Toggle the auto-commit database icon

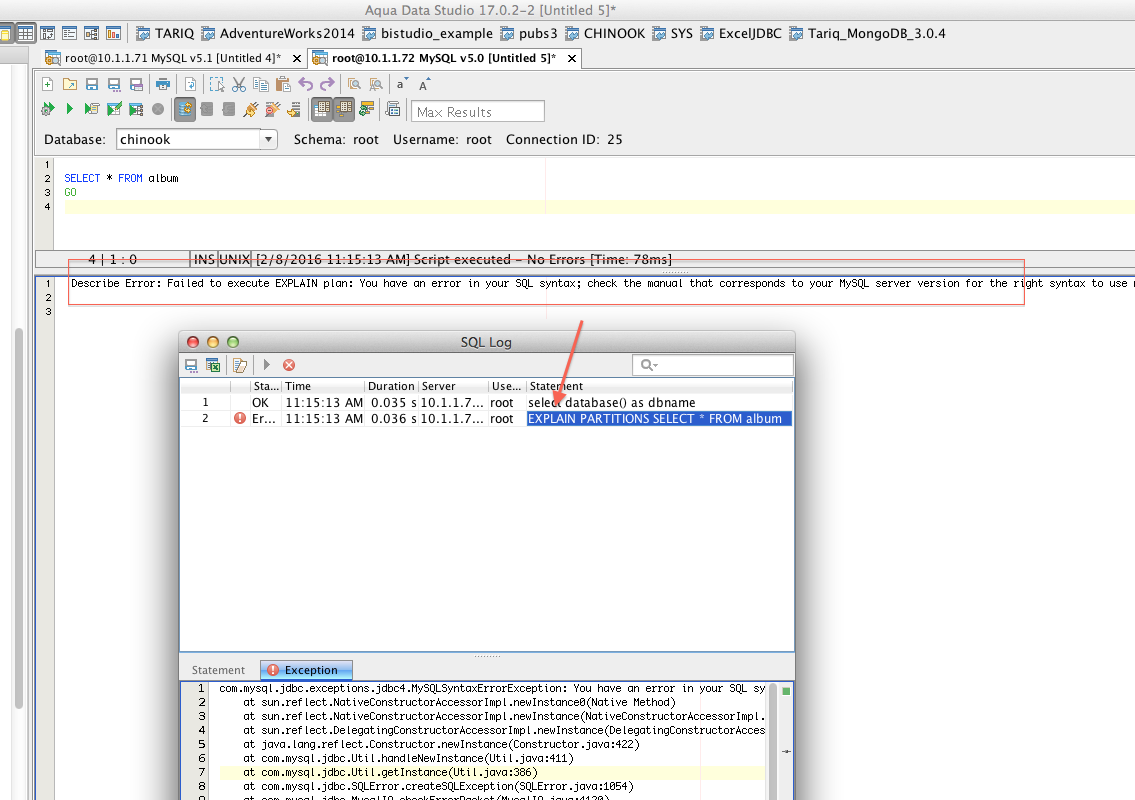[185, 109]
